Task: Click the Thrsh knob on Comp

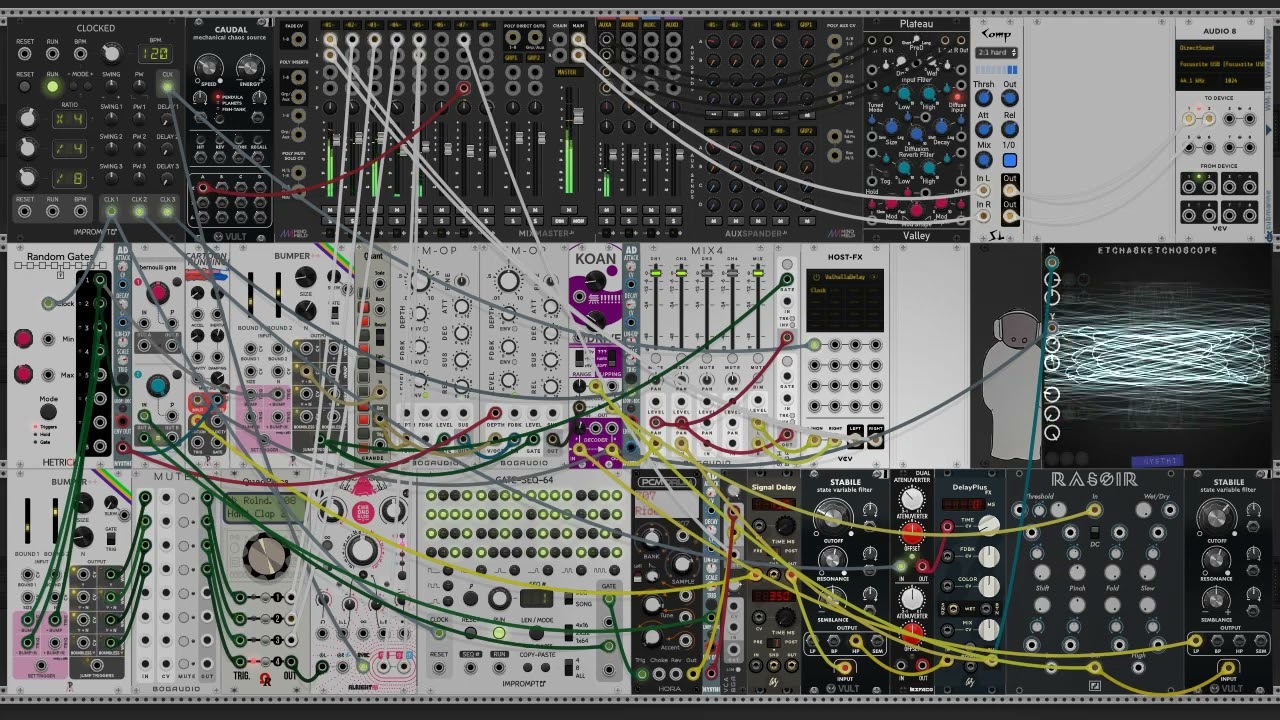Action: coord(983,98)
